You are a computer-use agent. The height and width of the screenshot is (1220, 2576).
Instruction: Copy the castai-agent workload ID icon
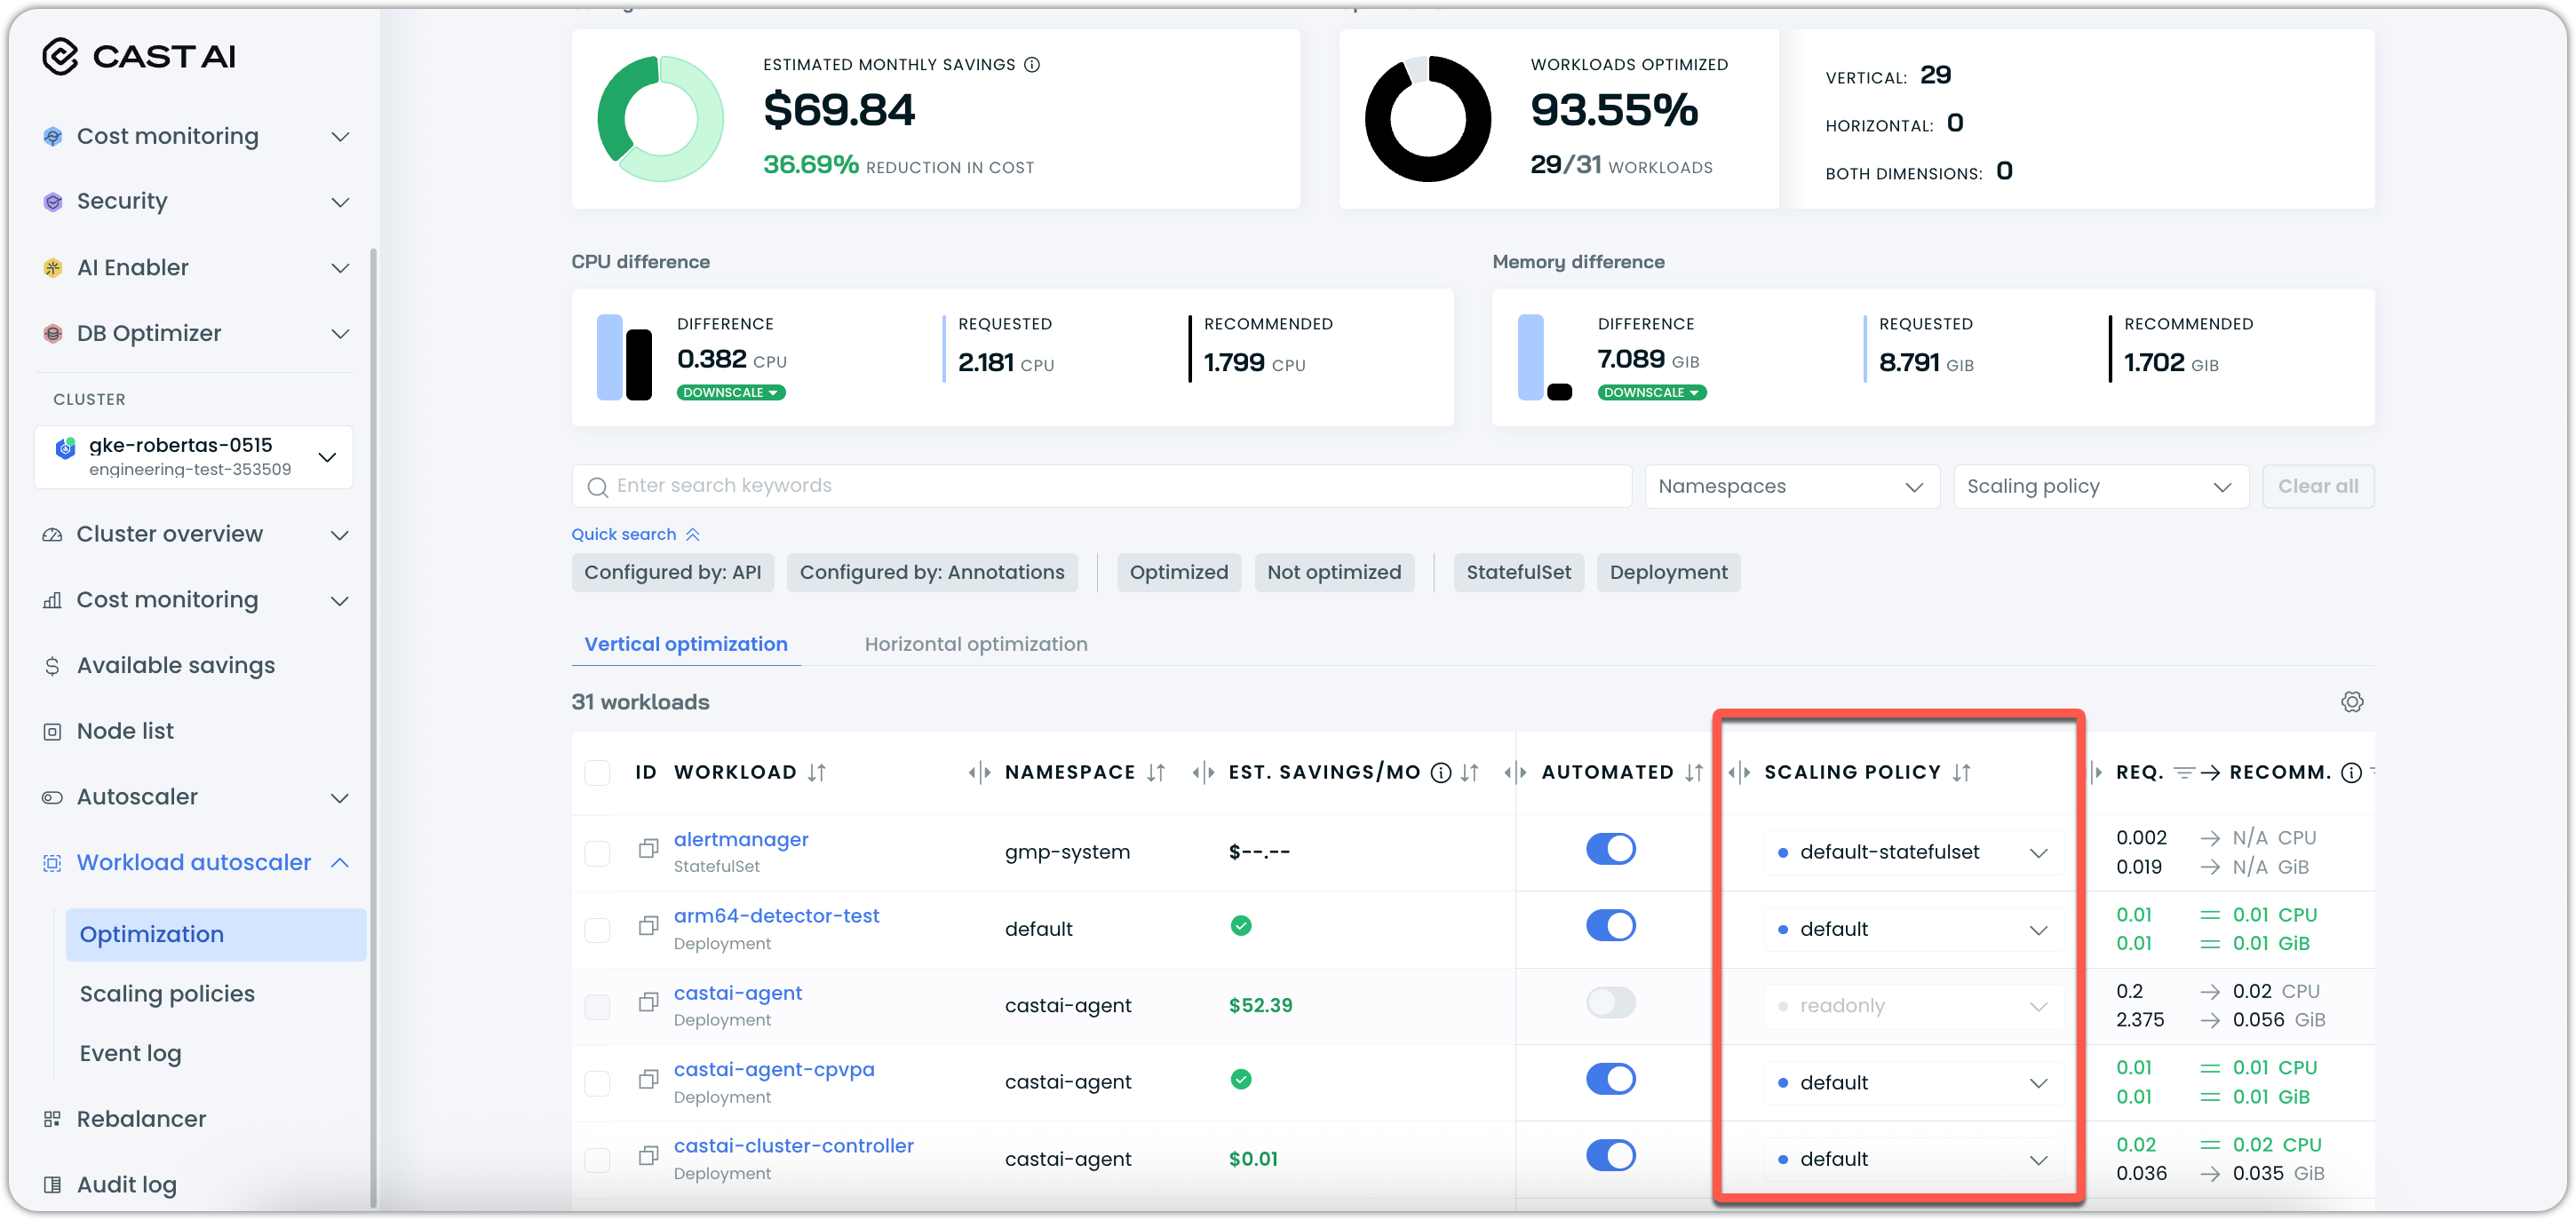(648, 1002)
